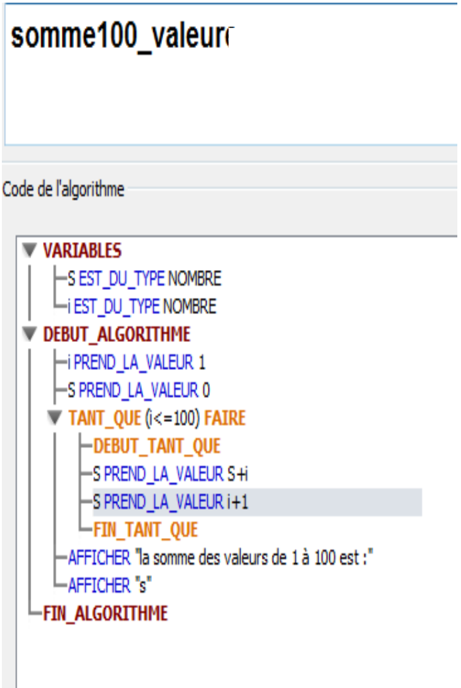Select line i PREND_LA_VALEUR 1

136,362
